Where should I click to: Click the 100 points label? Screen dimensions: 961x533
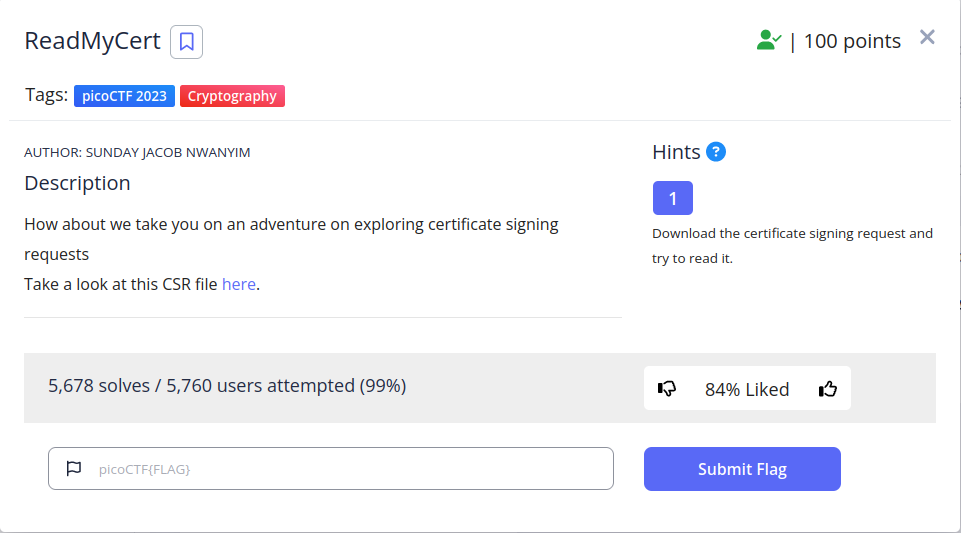coord(852,41)
